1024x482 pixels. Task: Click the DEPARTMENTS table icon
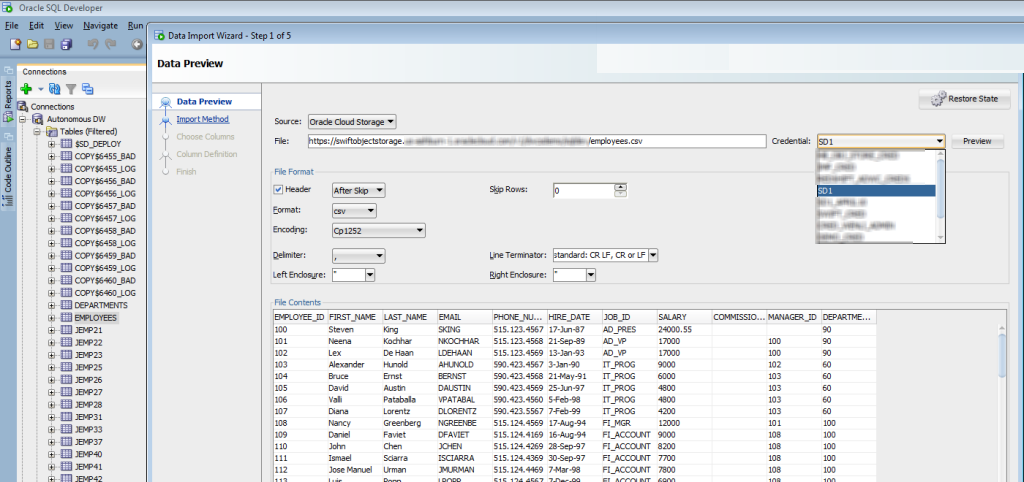pyautogui.click(x=67, y=305)
